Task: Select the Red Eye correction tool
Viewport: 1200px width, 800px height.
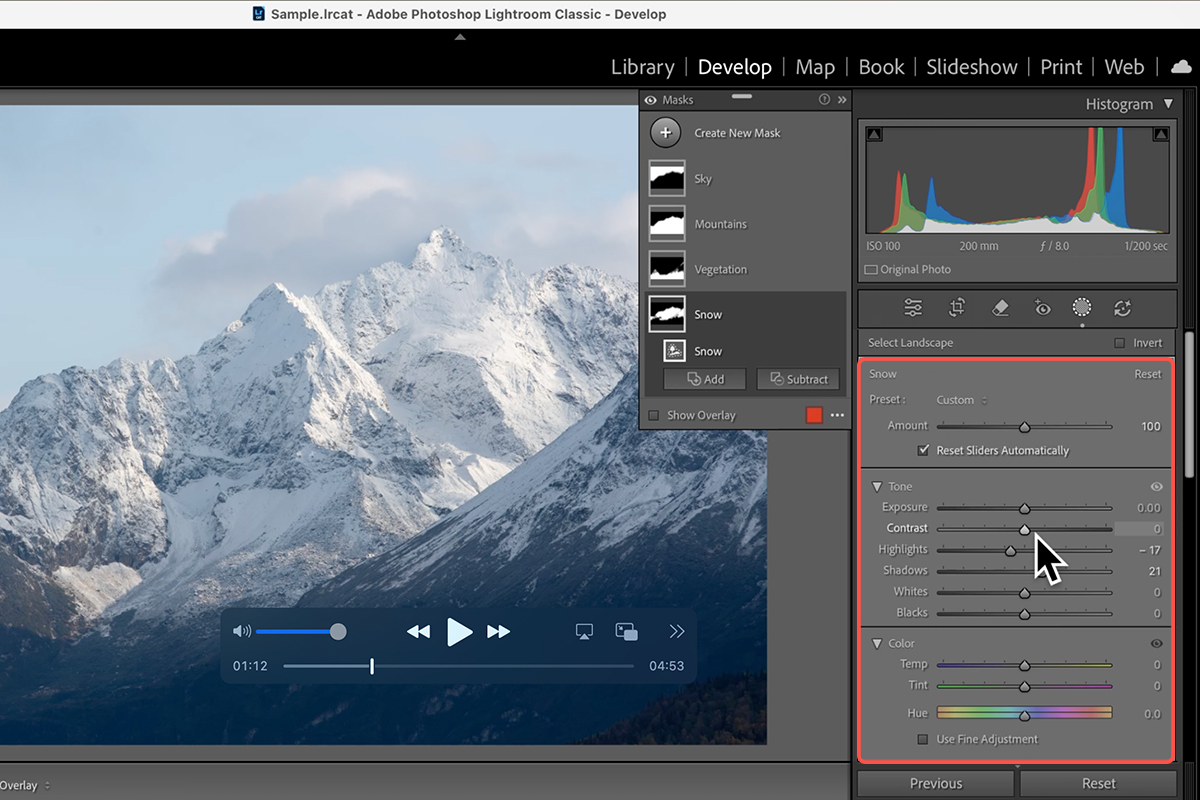Action: [x=1042, y=308]
